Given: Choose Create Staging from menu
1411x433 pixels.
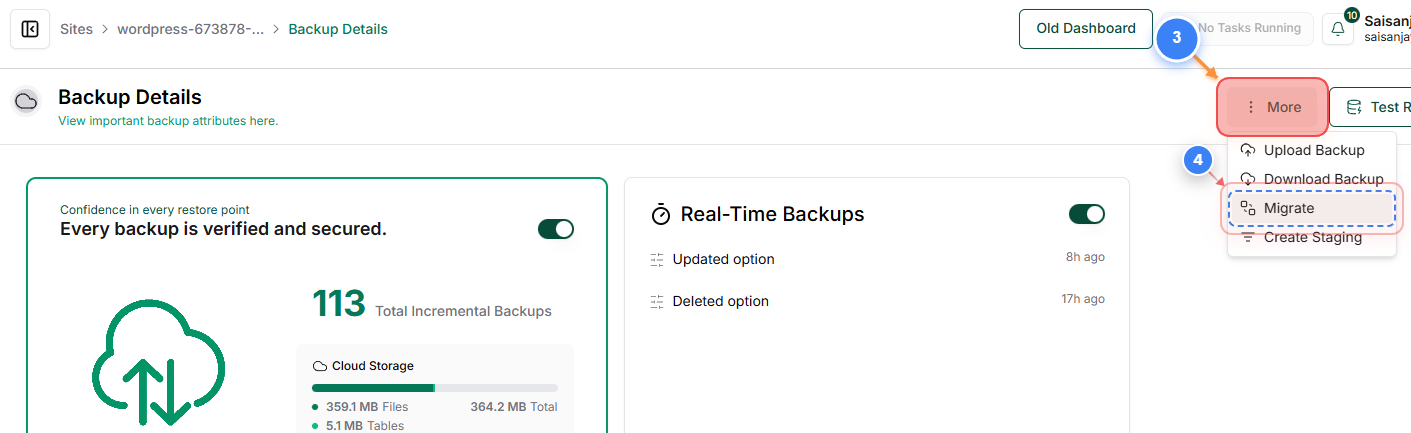Looking at the screenshot, I should click(1311, 238).
